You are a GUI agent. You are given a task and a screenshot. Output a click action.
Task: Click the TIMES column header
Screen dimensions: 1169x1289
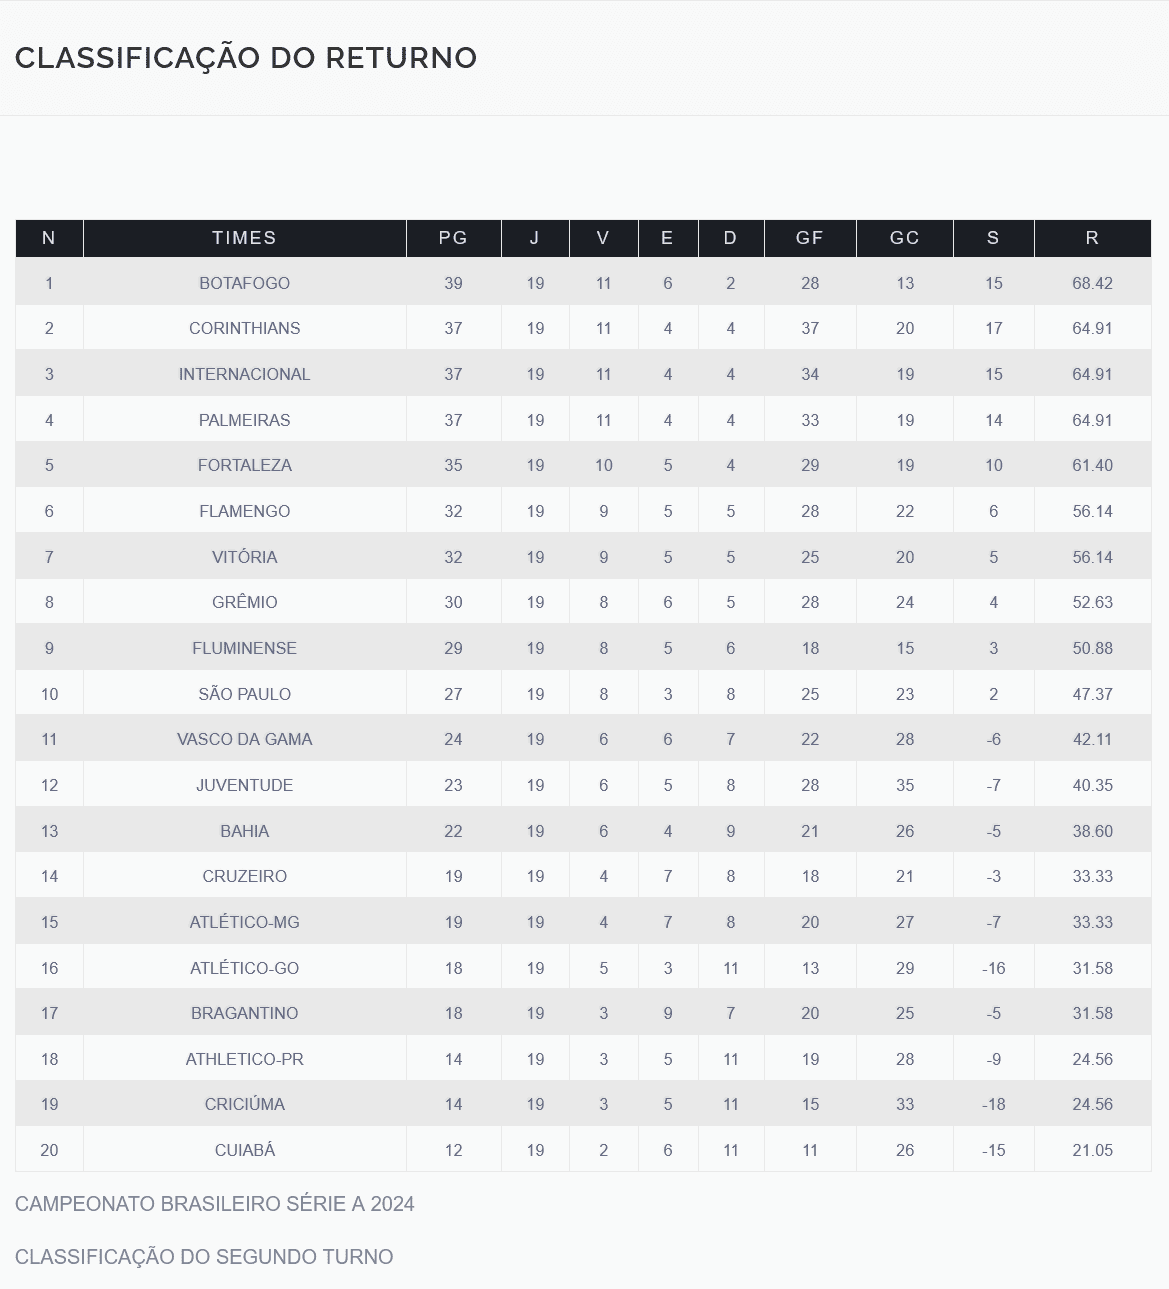244,238
